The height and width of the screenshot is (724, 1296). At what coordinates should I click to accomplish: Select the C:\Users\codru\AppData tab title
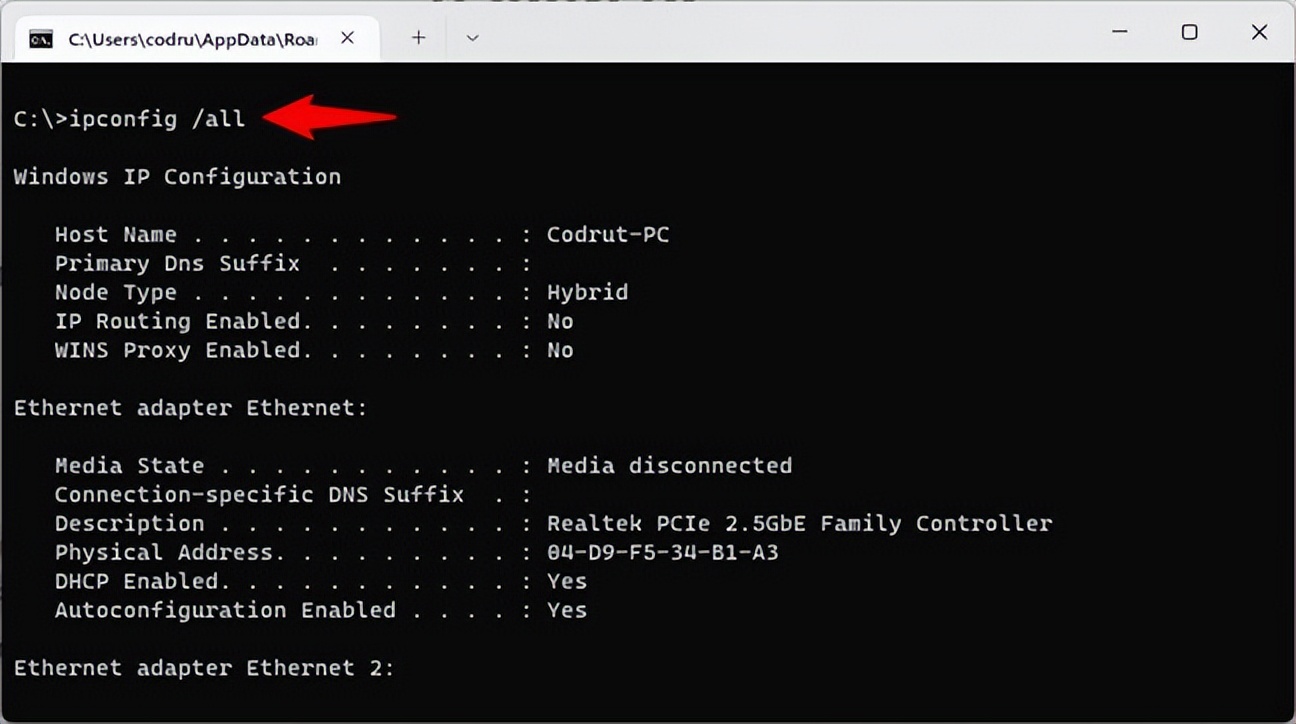(192, 39)
